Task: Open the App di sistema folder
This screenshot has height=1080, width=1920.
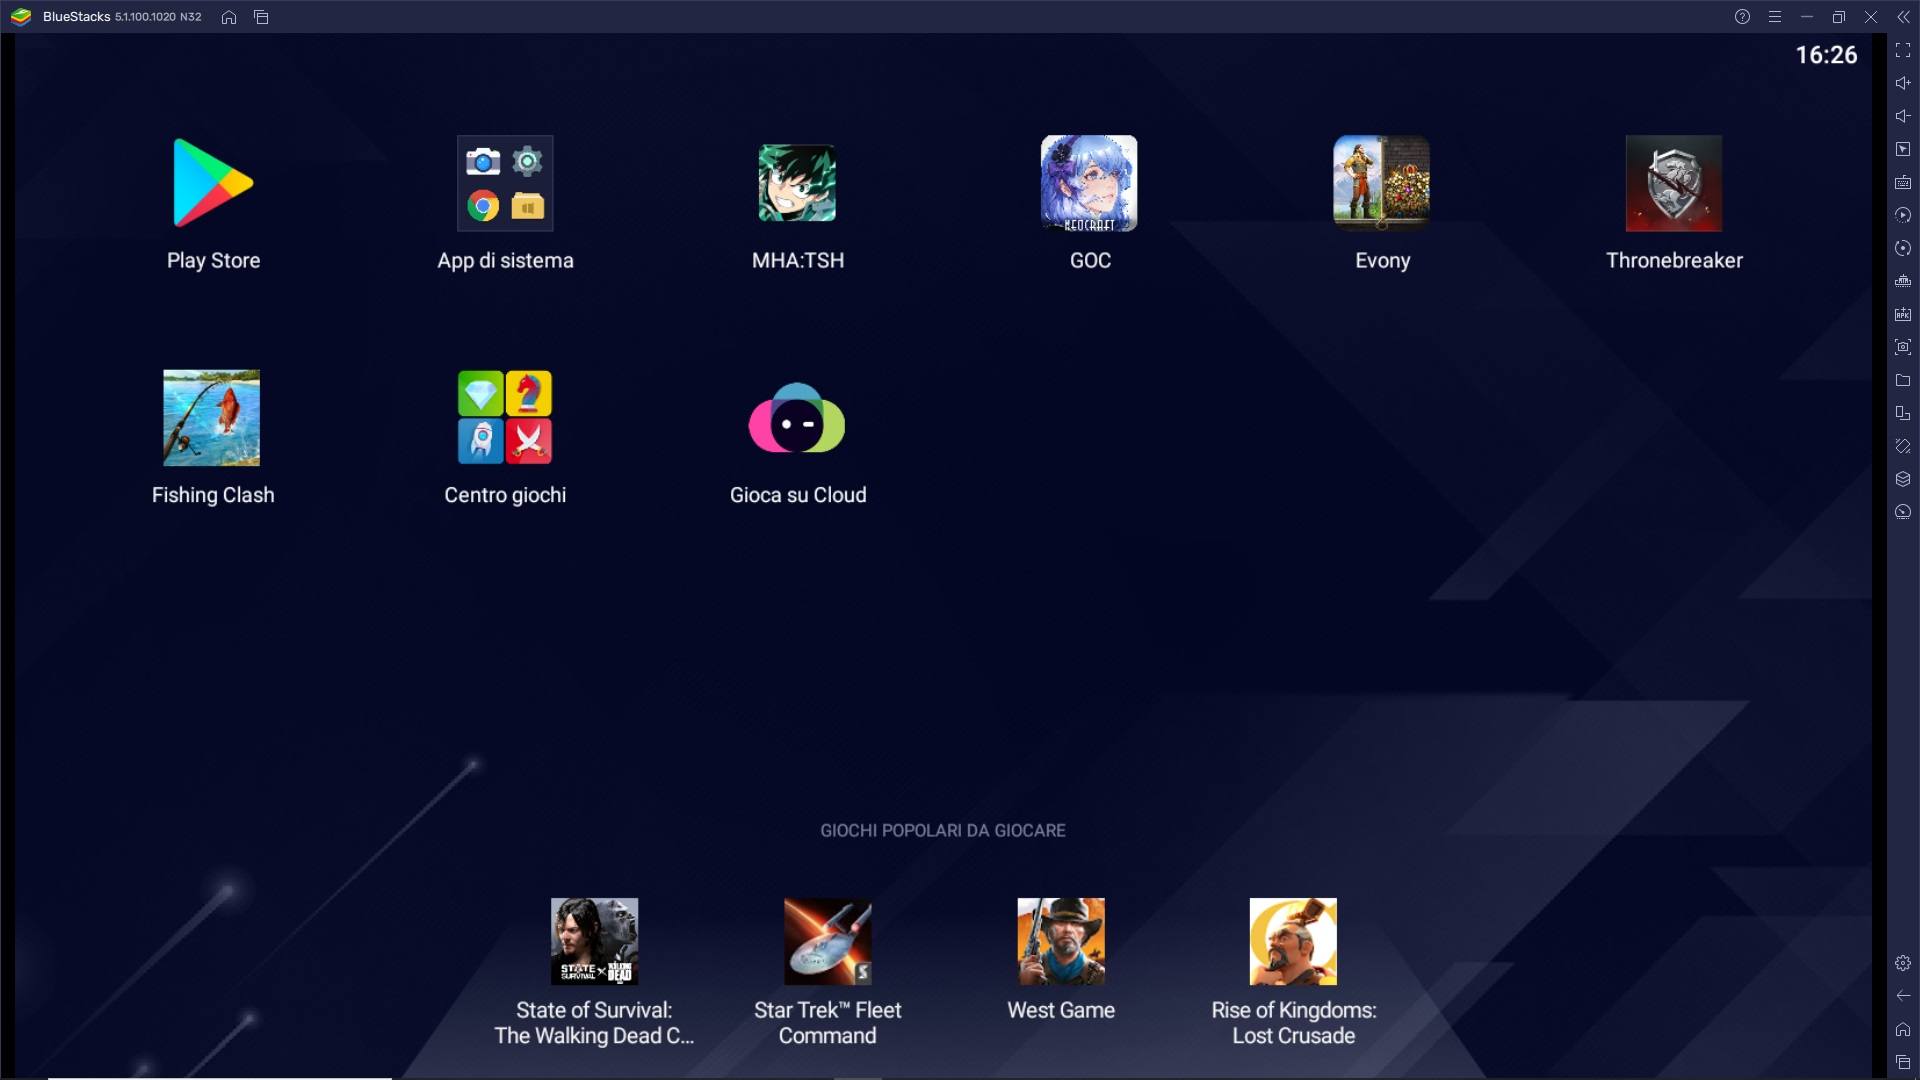Action: pos(505,184)
